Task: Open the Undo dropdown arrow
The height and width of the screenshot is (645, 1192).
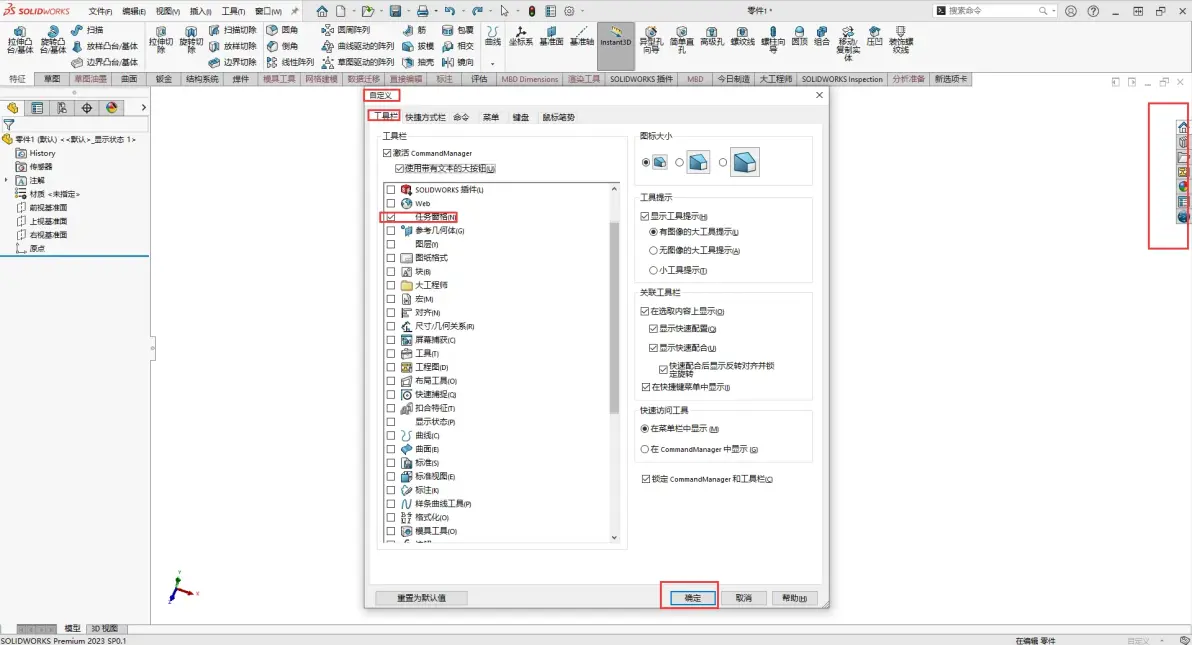Action: 463,11
